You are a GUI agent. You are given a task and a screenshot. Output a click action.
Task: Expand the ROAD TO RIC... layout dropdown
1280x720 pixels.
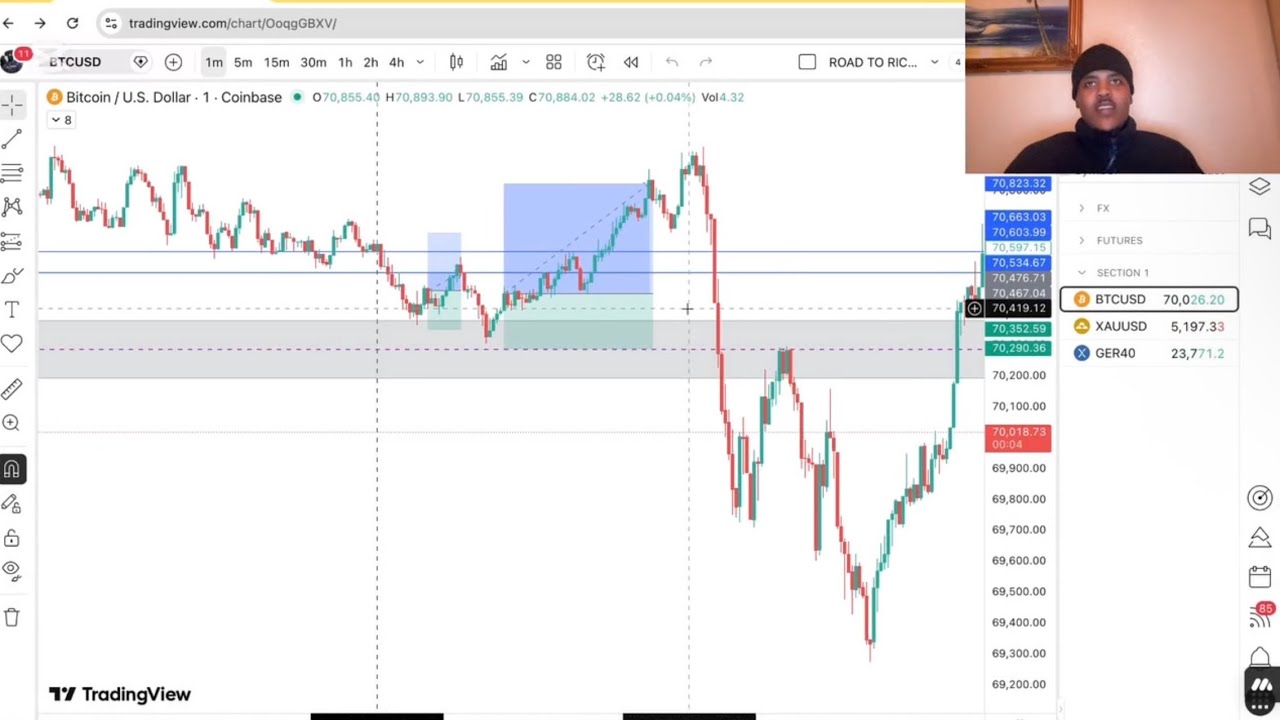click(x=934, y=62)
